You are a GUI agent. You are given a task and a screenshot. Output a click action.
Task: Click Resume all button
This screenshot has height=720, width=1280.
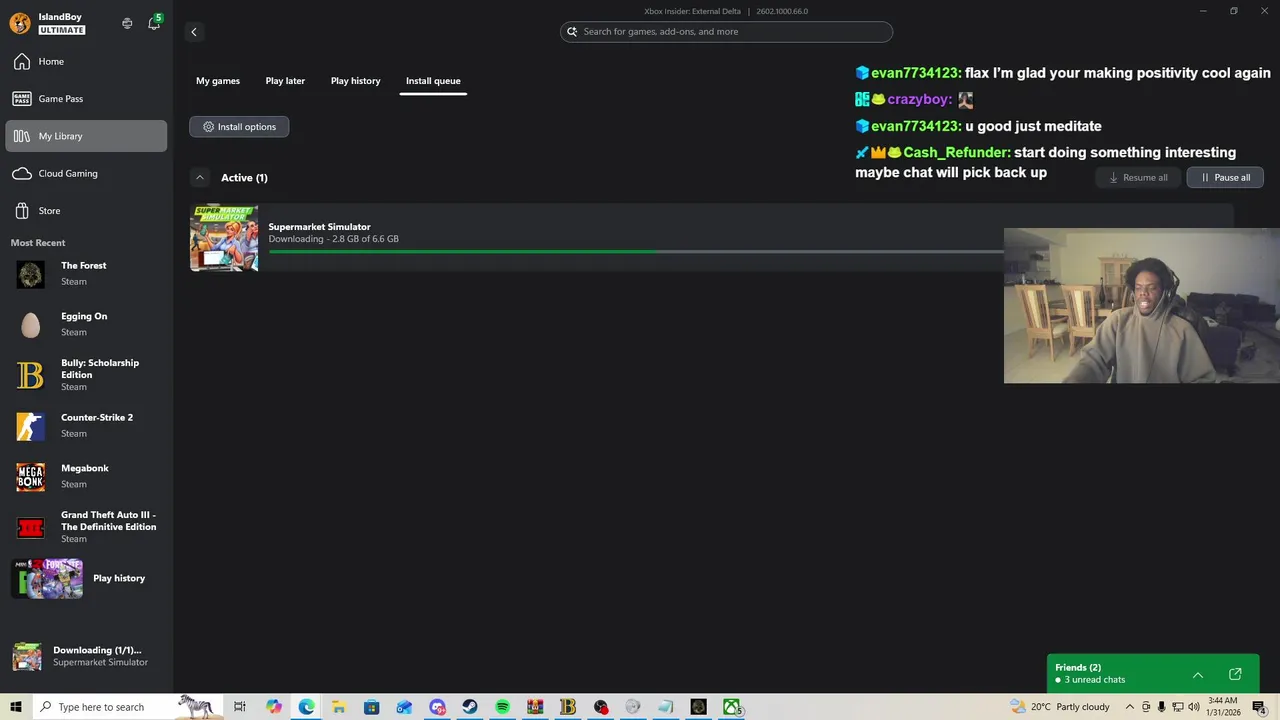pyautogui.click(x=1138, y=178)
